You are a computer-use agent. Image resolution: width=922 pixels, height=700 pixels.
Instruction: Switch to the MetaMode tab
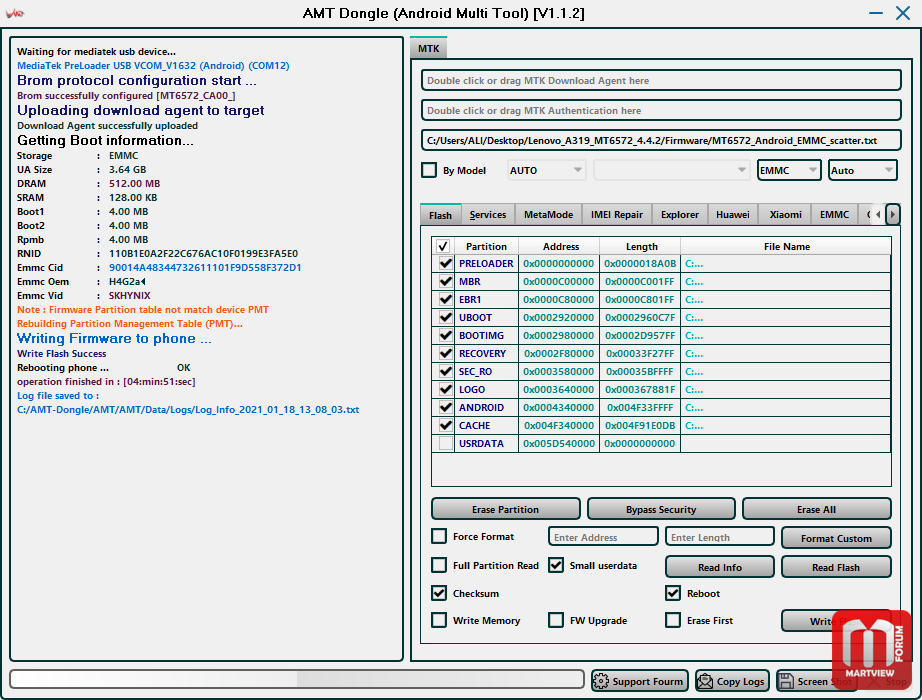click(x=548, y=215)
